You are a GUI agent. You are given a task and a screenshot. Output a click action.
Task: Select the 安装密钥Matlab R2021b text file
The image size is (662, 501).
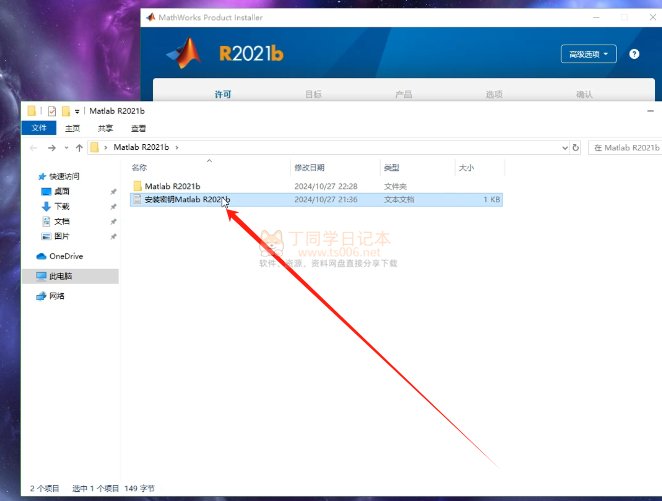(316, 199)
